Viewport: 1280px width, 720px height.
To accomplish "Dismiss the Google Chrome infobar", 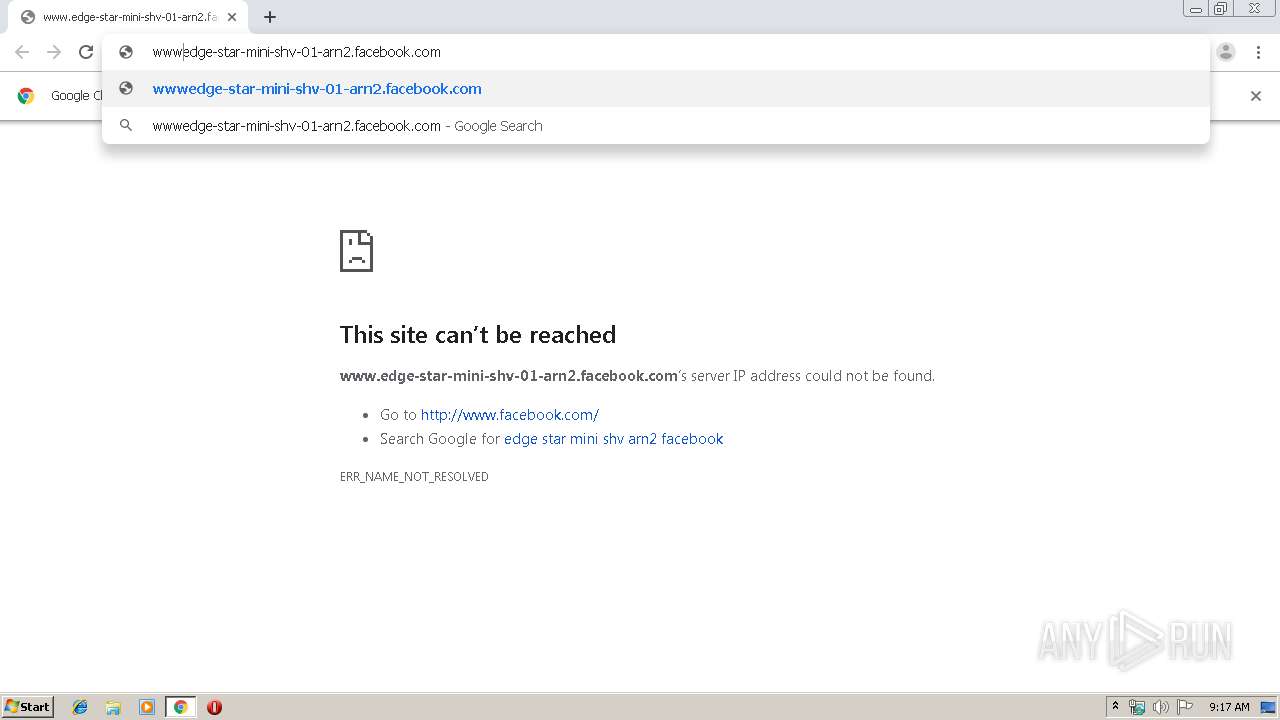I will pyautogui.click(x=1256, y=96).
